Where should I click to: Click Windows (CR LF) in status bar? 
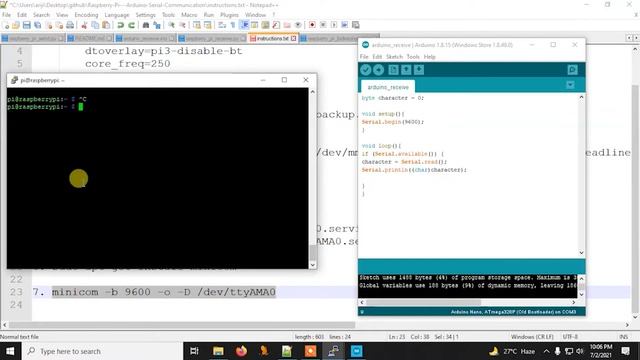tap(532, 337)
